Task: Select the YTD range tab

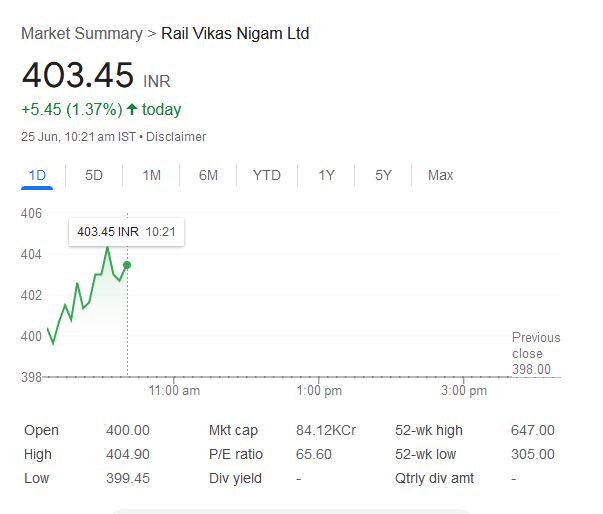Action: pyautogui.click(x=266, y=175)
